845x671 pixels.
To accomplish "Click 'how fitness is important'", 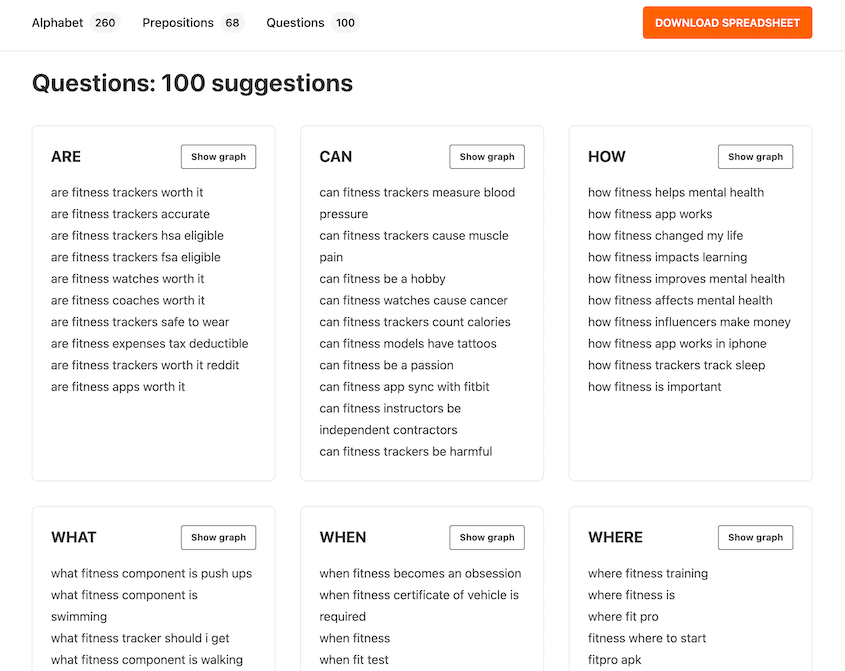I will point(655,386).
